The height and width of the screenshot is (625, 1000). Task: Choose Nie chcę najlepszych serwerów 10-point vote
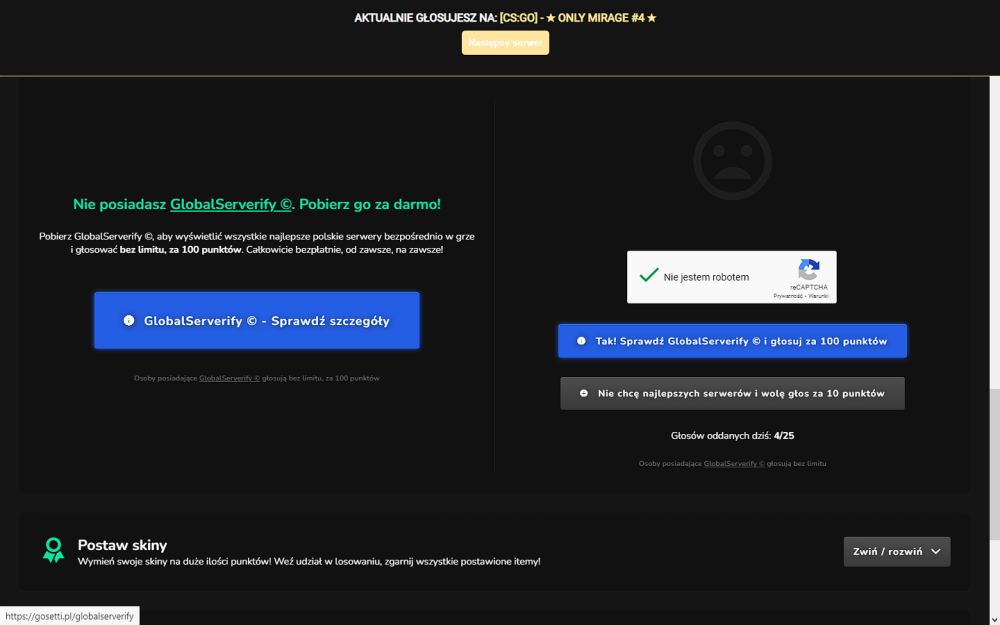click(732, 393)
